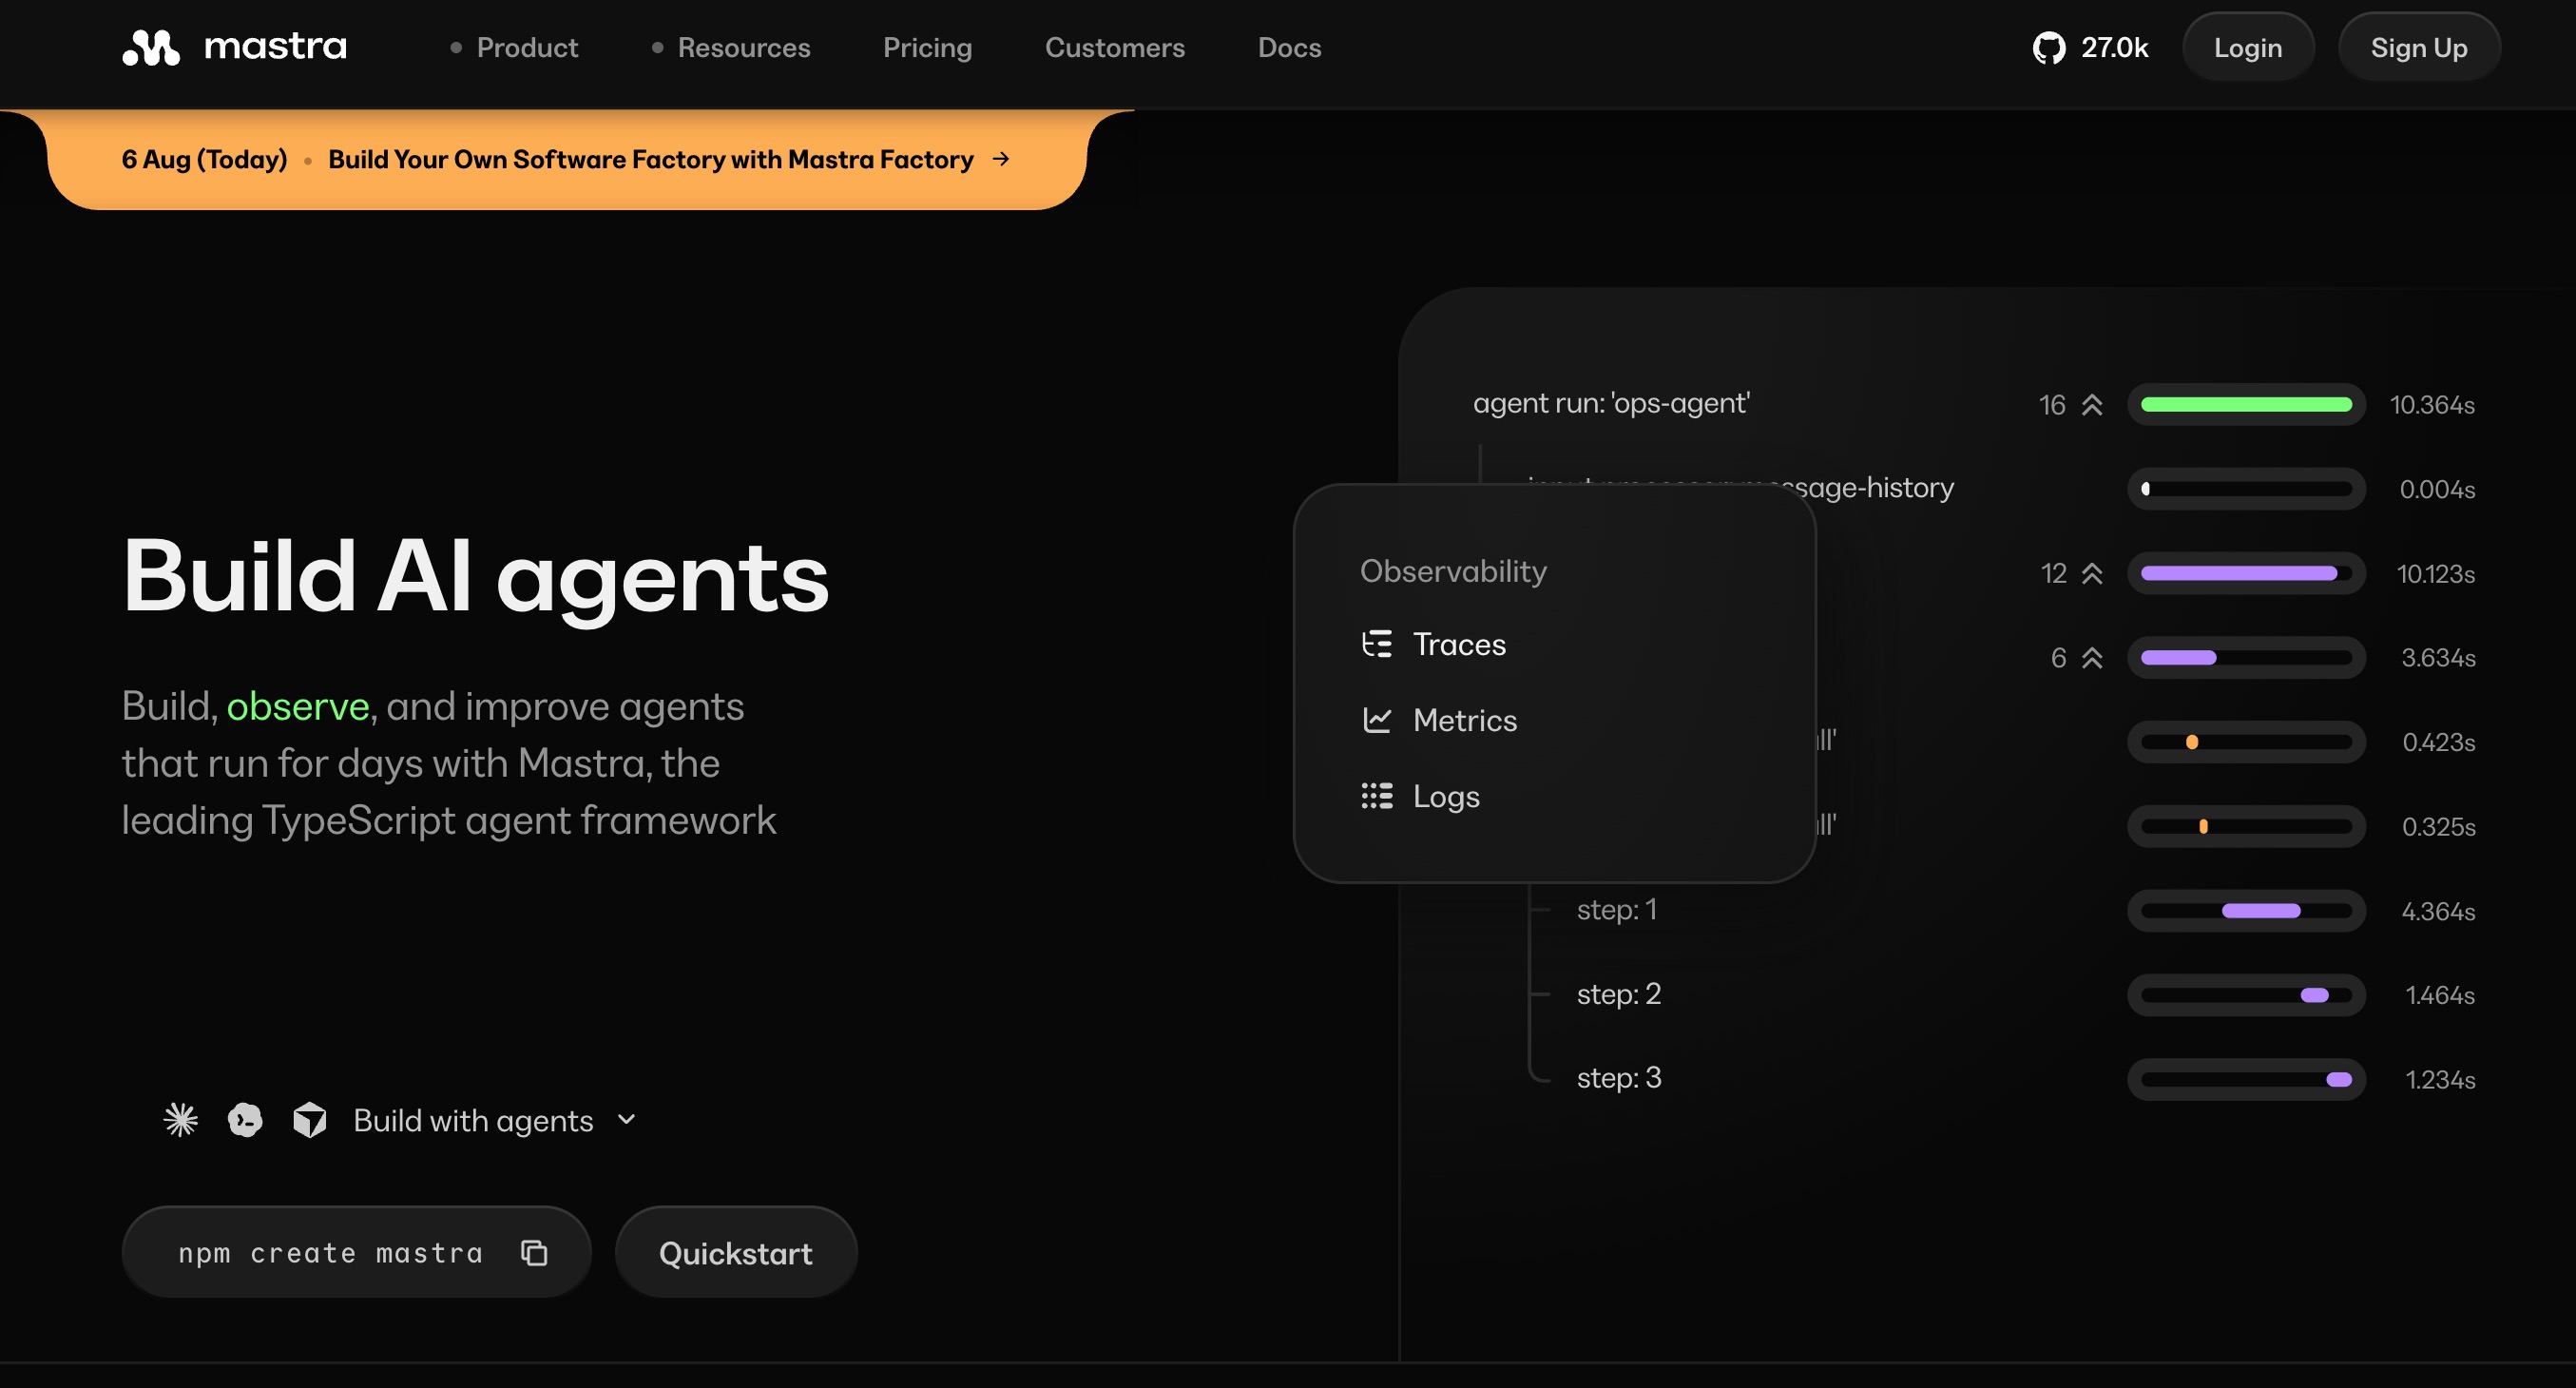Go to the Pricing page
Viewport: 2576px width, 1388px height.
coord(927,48)
